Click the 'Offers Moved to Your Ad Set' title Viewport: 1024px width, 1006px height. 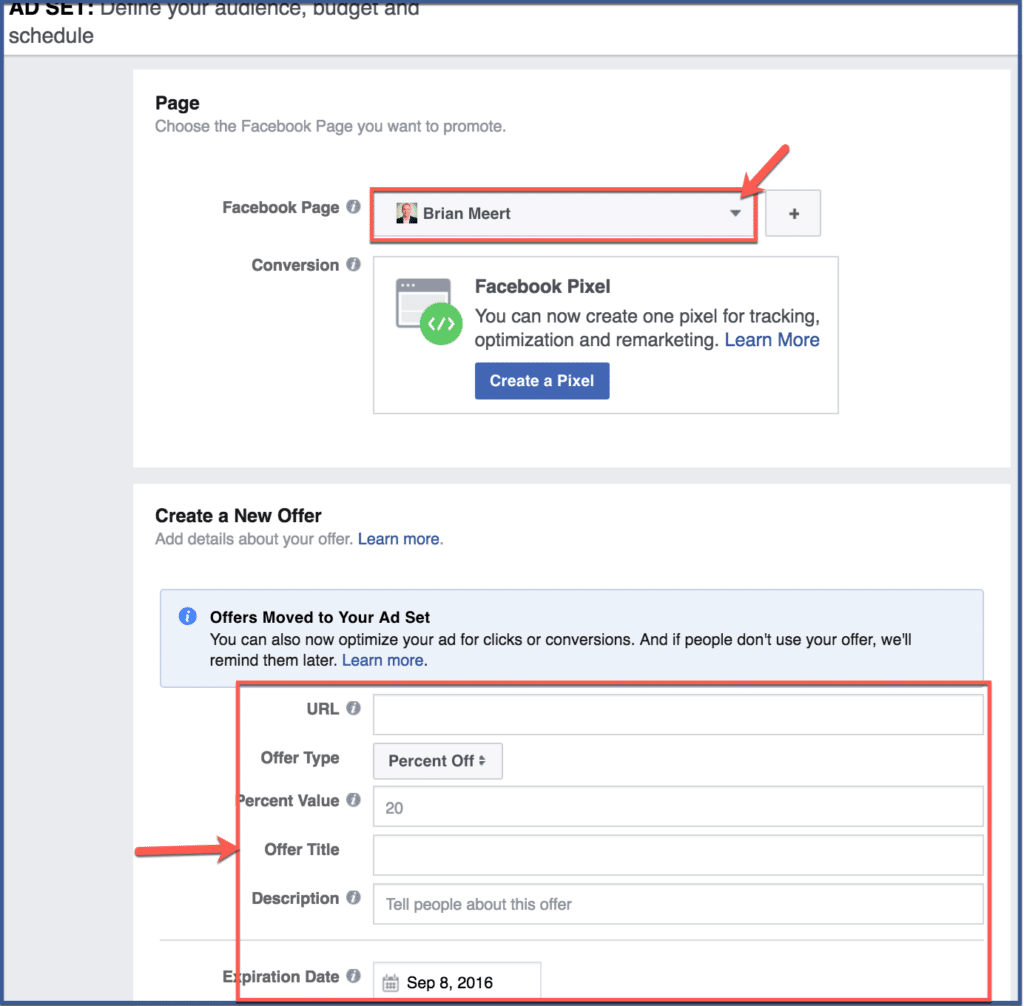pos(319,617)
